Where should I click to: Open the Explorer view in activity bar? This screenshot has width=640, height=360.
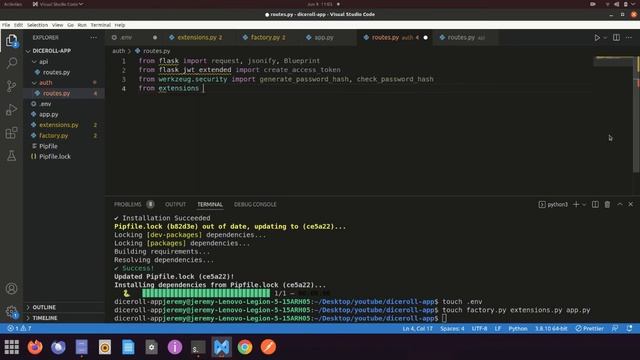coord(11,40)
